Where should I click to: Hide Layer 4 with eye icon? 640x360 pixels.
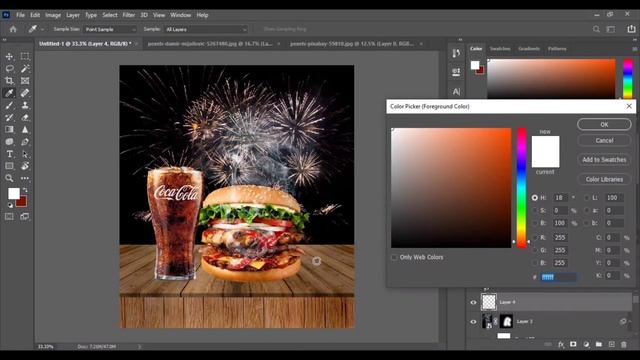pyautogui.click(x=473, y=302)
